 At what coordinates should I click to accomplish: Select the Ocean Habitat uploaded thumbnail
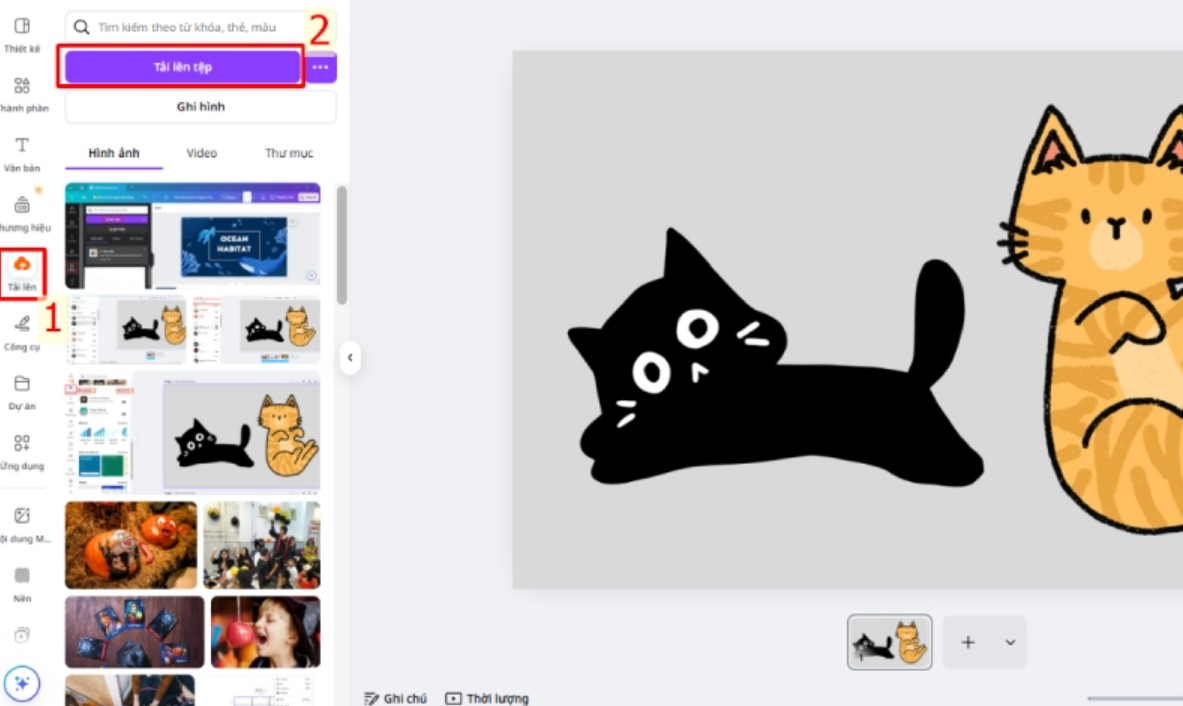coord(193,236)
